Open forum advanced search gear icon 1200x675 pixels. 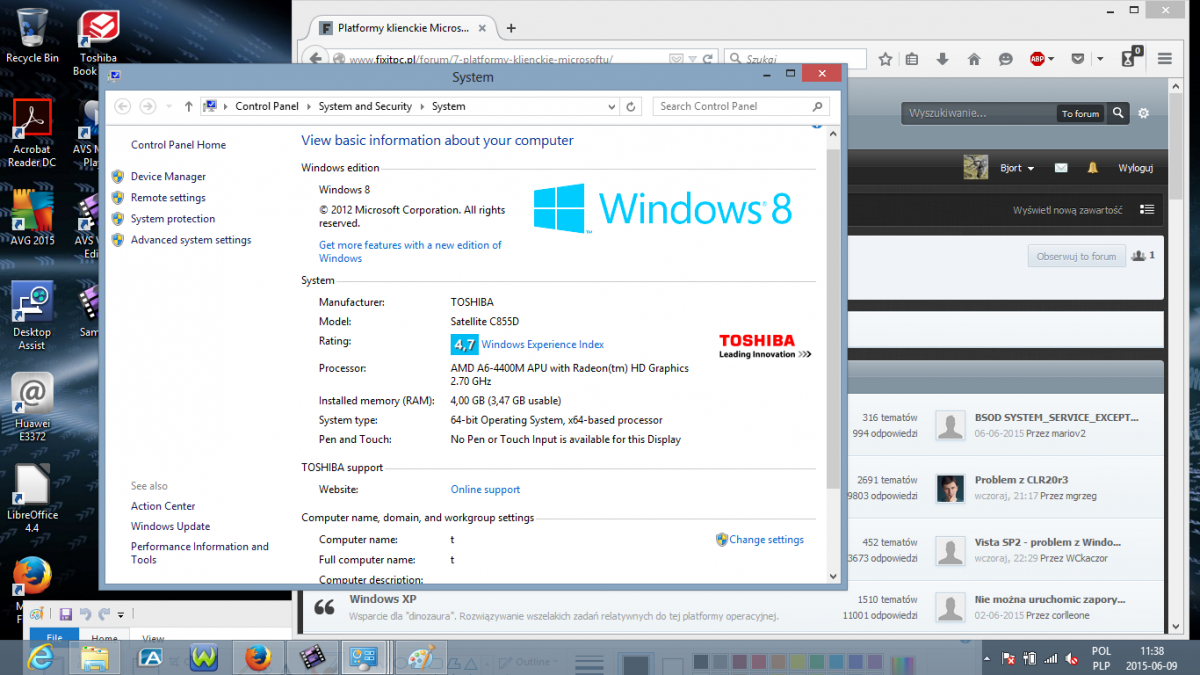1144,113
